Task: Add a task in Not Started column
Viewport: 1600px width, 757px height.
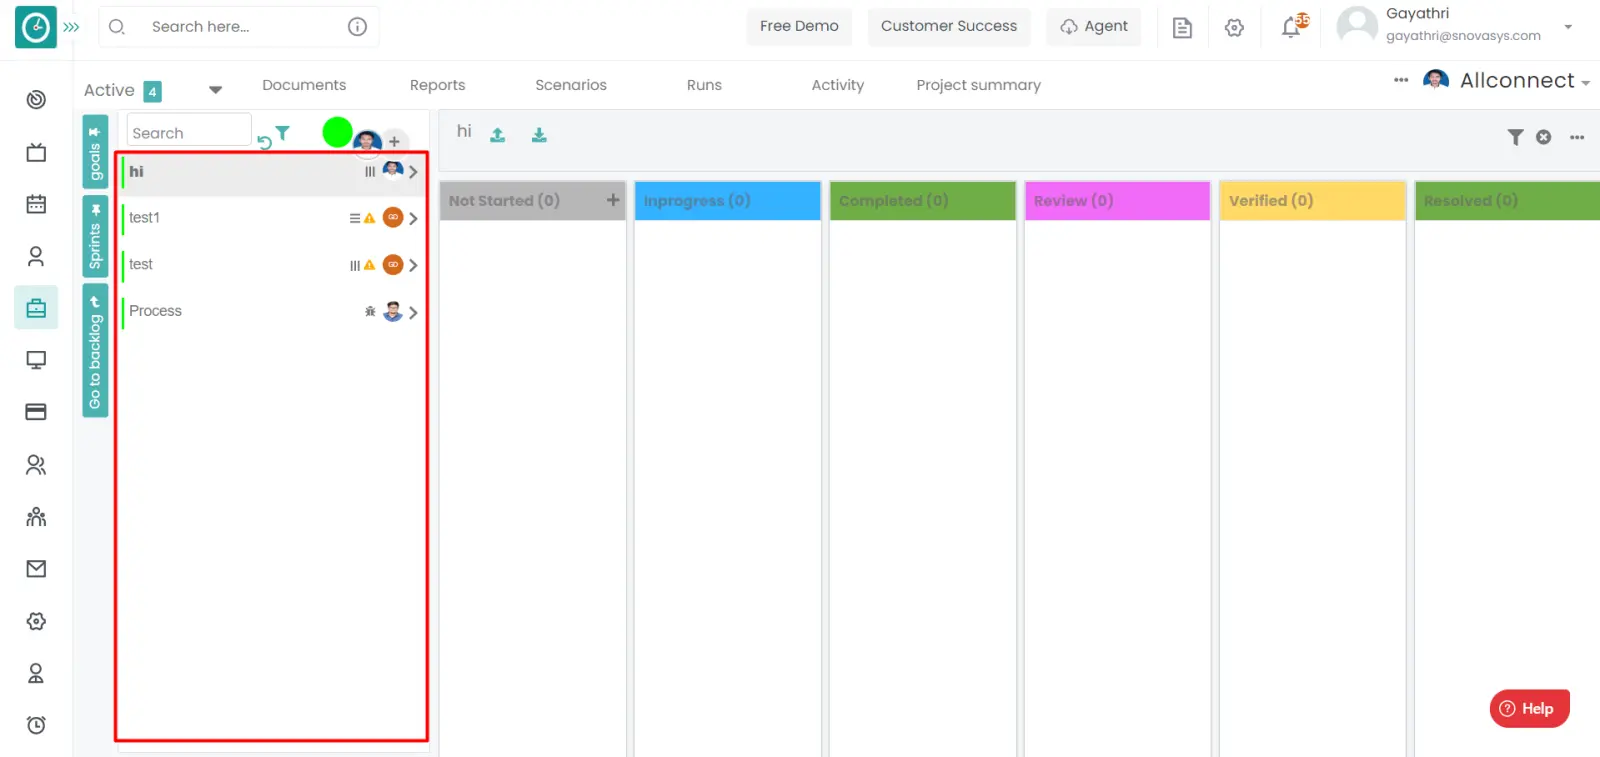Action: [x=613, y=200]
